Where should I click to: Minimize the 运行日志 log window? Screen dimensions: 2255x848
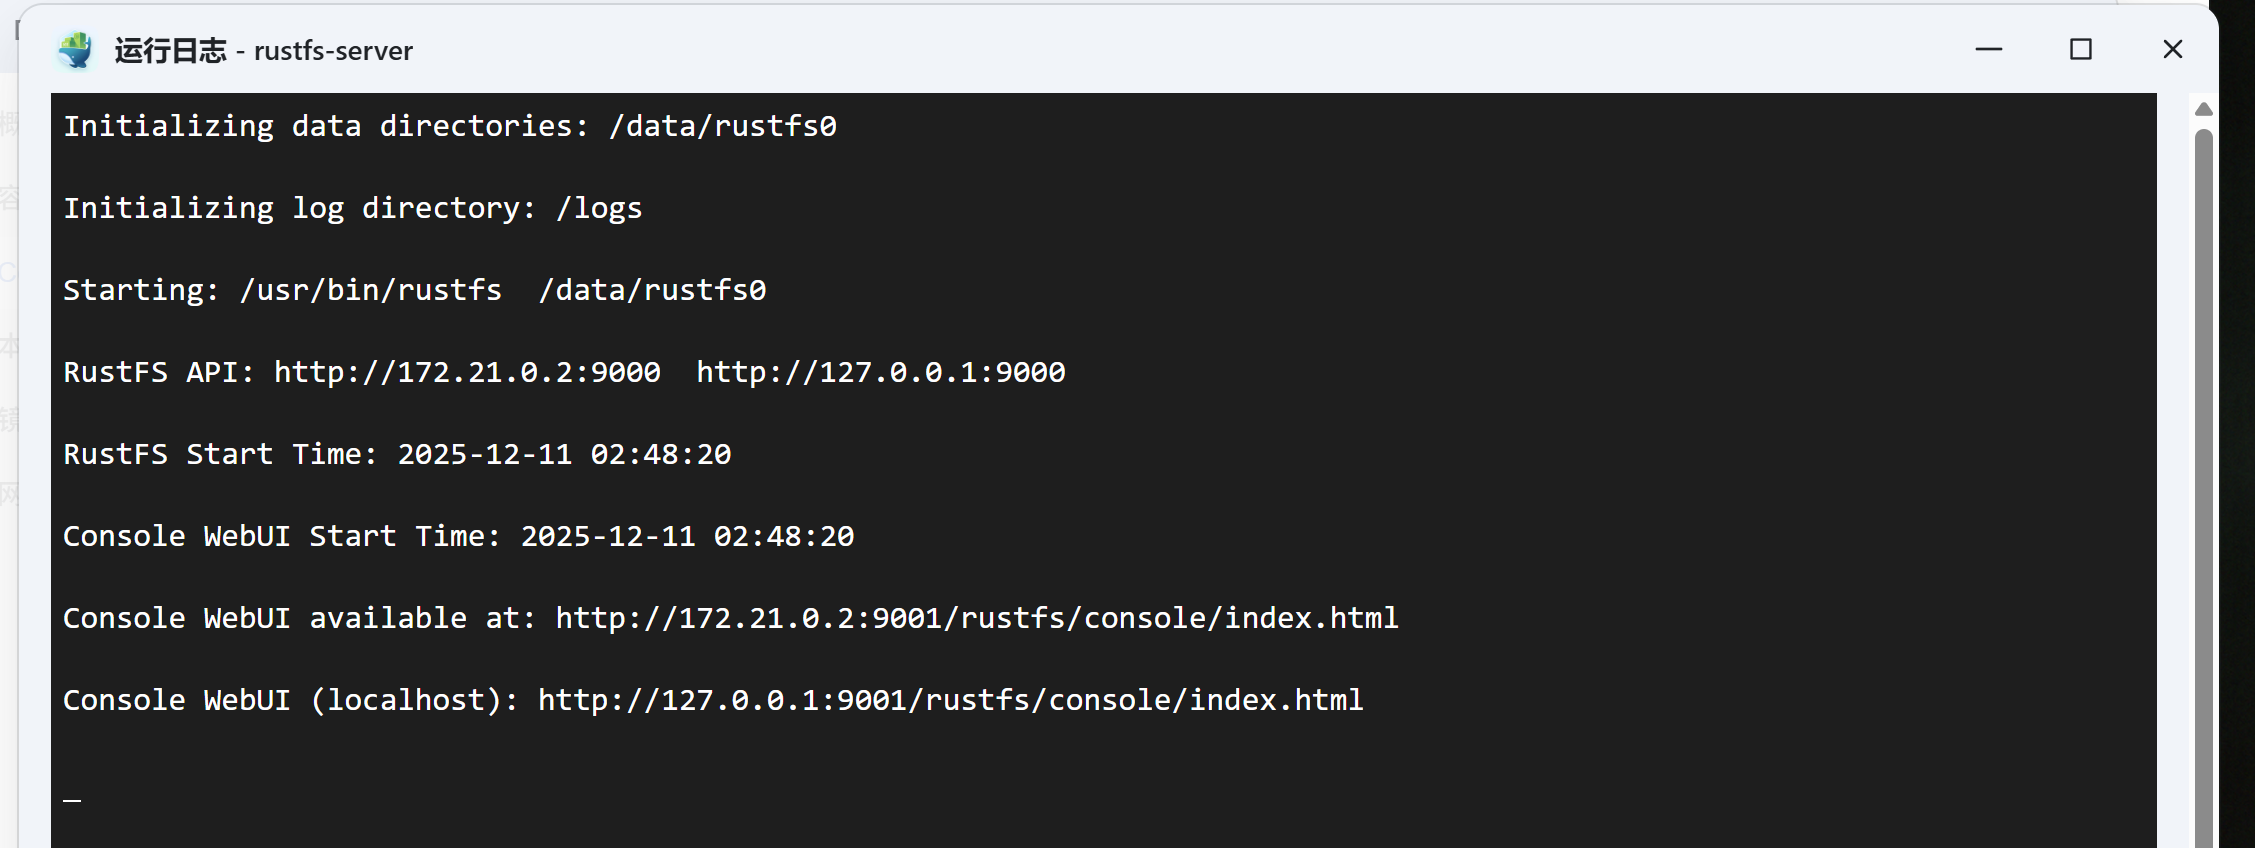pyautogui.click(x=1988, y=49)
